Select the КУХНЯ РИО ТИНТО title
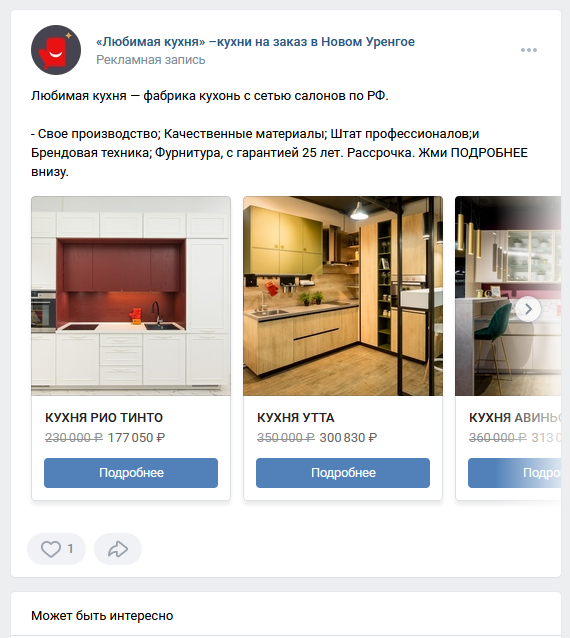 pos(104,417)
